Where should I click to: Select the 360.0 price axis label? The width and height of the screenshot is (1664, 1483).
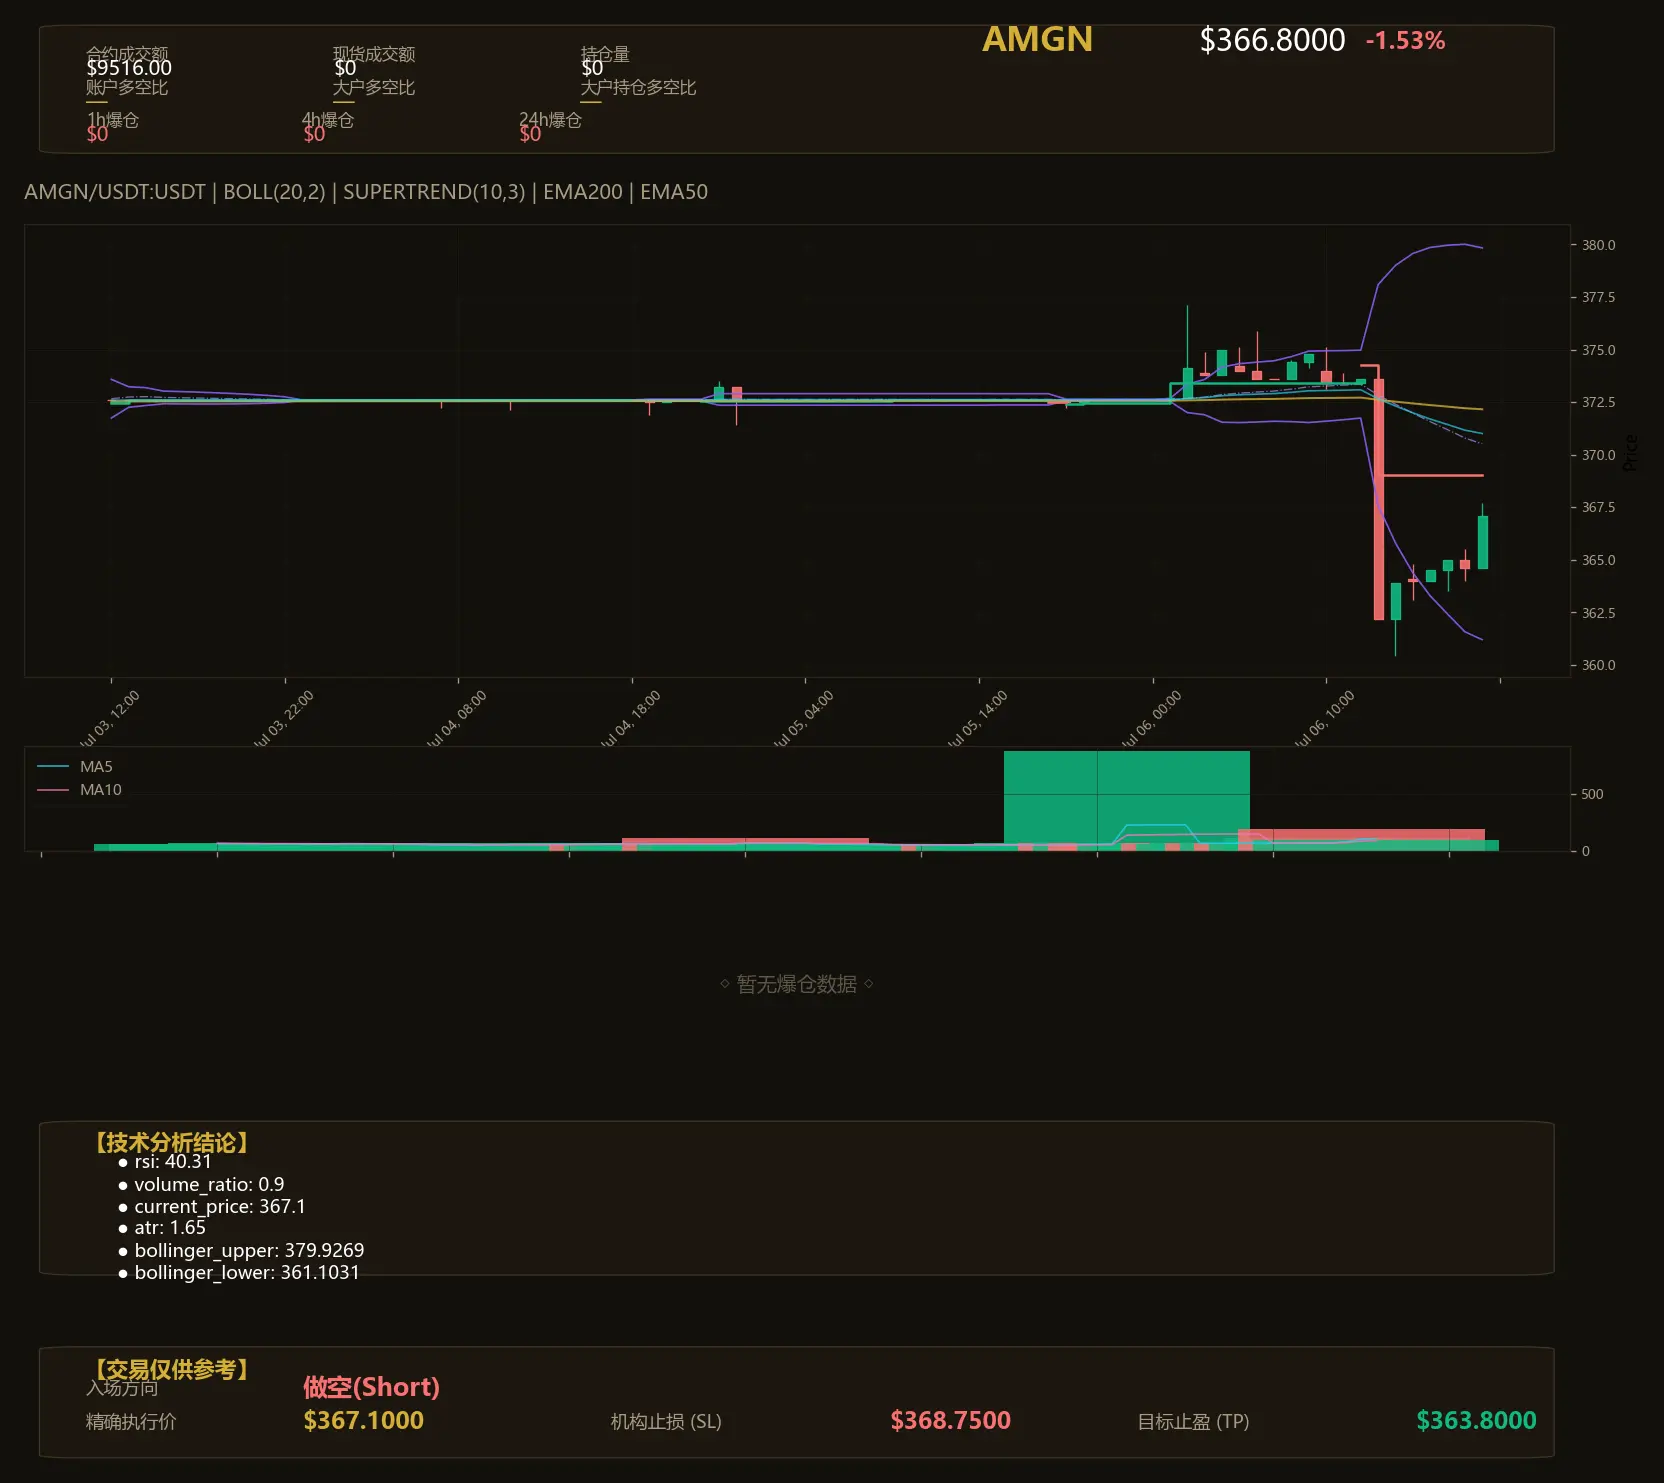point(1598,665)
